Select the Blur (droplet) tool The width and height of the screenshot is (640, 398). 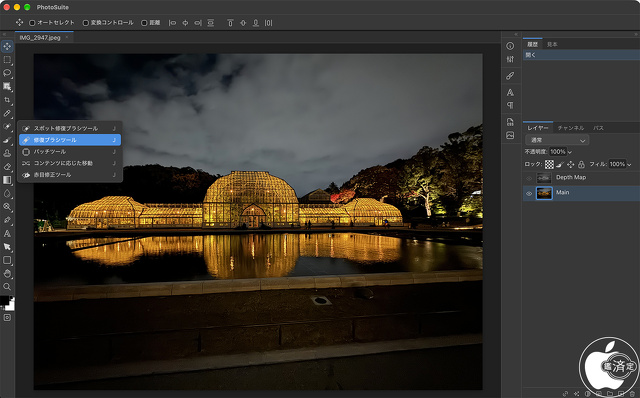(x=7, y=193)
